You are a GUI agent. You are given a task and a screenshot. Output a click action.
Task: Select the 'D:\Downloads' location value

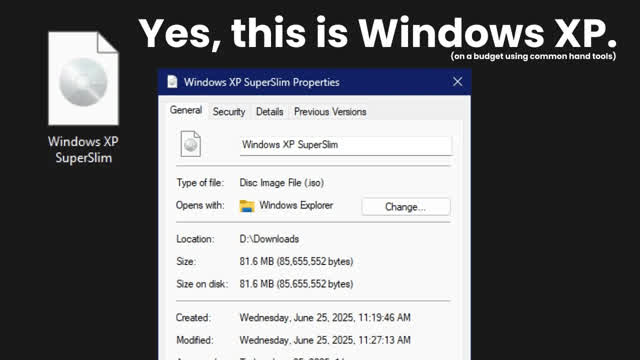269,239
